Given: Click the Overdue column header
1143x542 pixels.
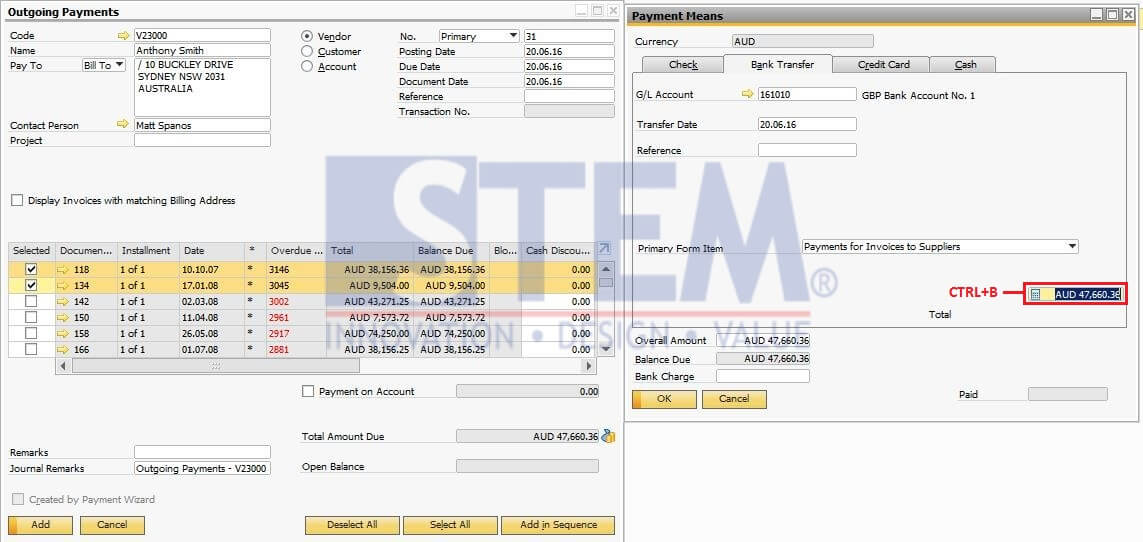Looking at the screenshot, I should [296, 251].
